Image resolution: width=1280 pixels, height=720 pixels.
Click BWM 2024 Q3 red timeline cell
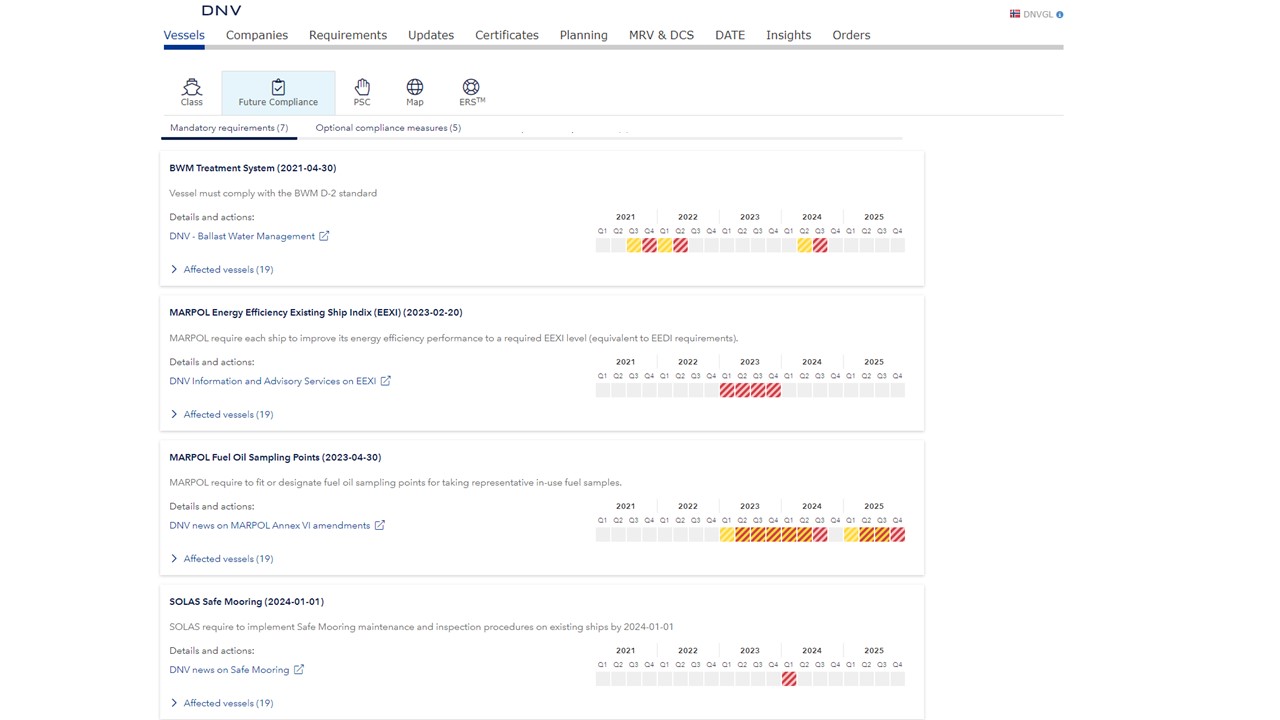(820, 246)
